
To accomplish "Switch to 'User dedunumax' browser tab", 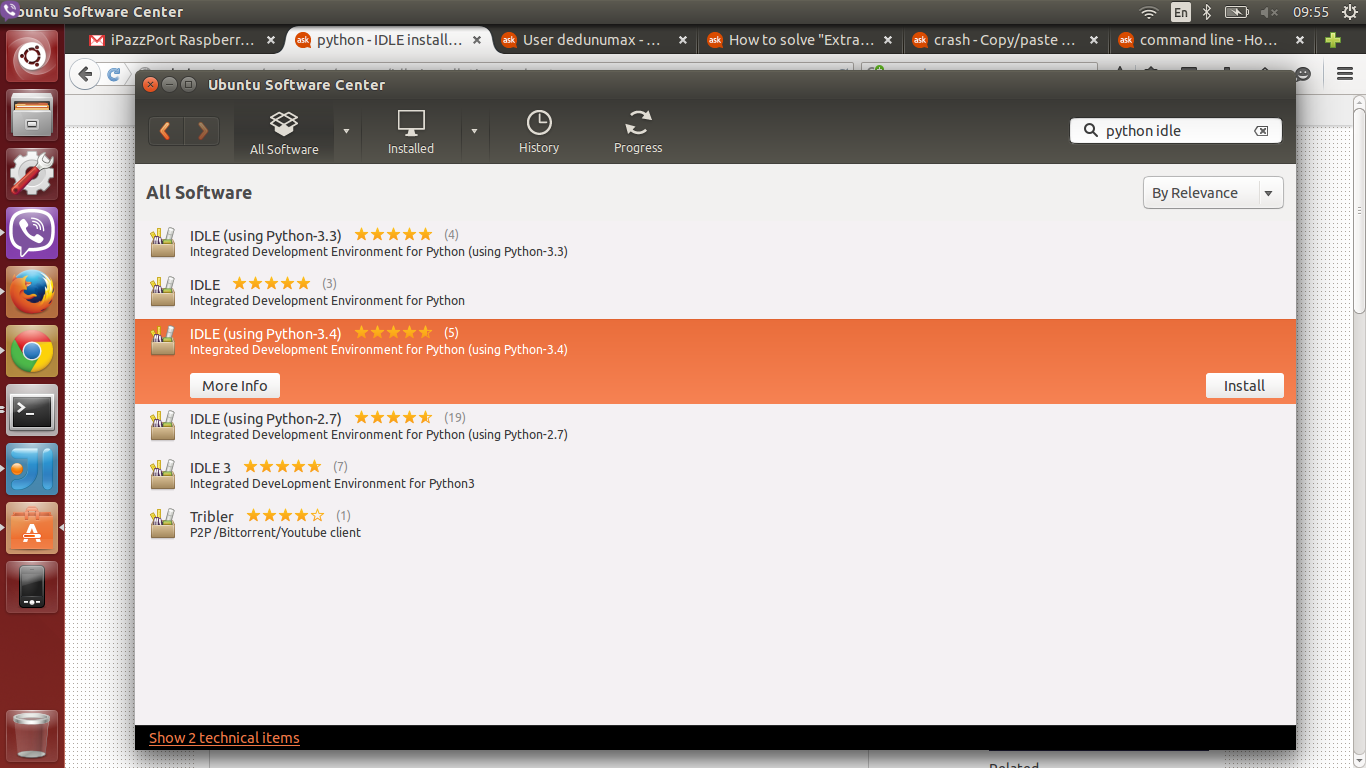I will [592, 41].
